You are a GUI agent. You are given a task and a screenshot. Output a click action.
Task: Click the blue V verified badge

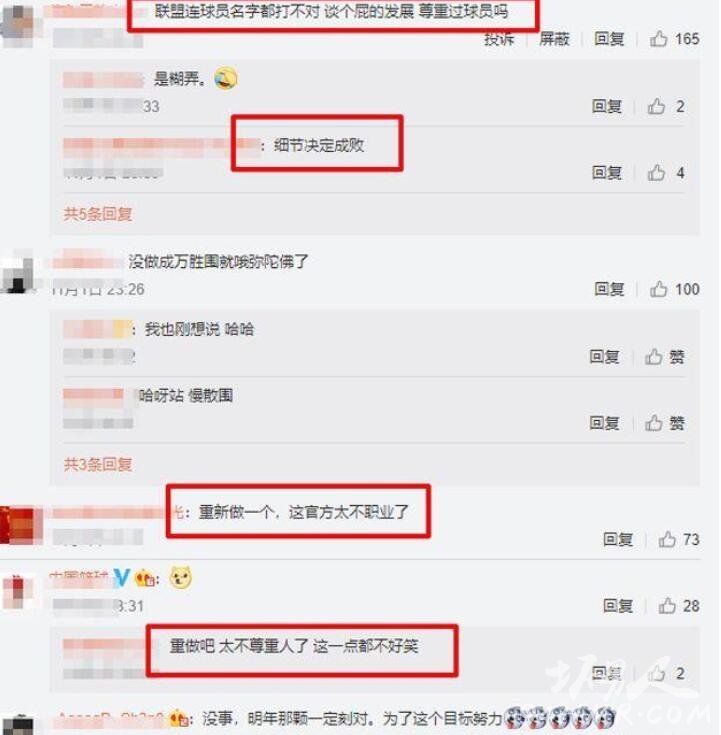(121, 578)
